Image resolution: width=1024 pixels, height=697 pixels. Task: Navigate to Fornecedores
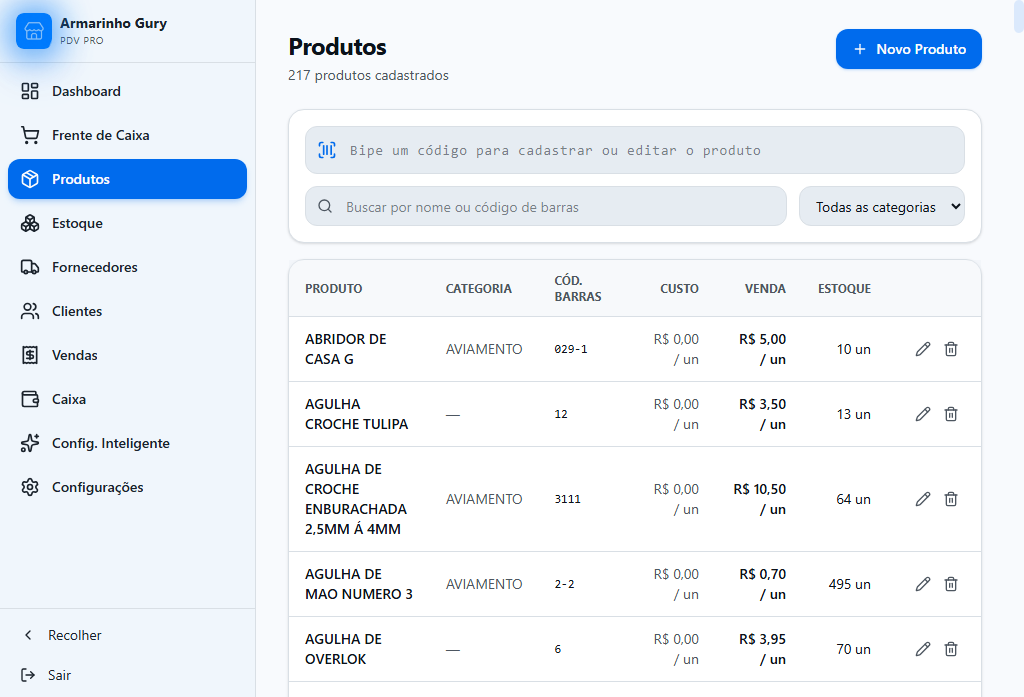127,267
